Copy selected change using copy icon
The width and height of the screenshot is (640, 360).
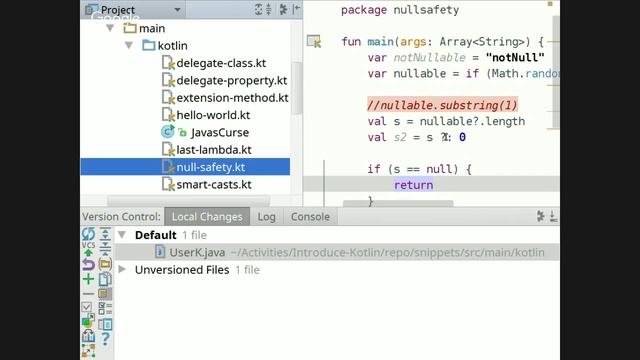[x=105, y=279]
